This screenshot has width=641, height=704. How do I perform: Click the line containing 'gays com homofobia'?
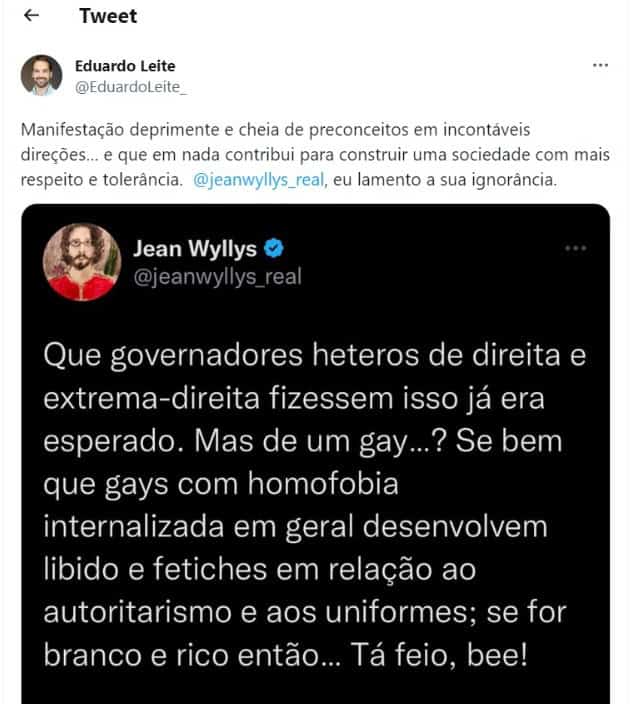(x=221, y=485)
